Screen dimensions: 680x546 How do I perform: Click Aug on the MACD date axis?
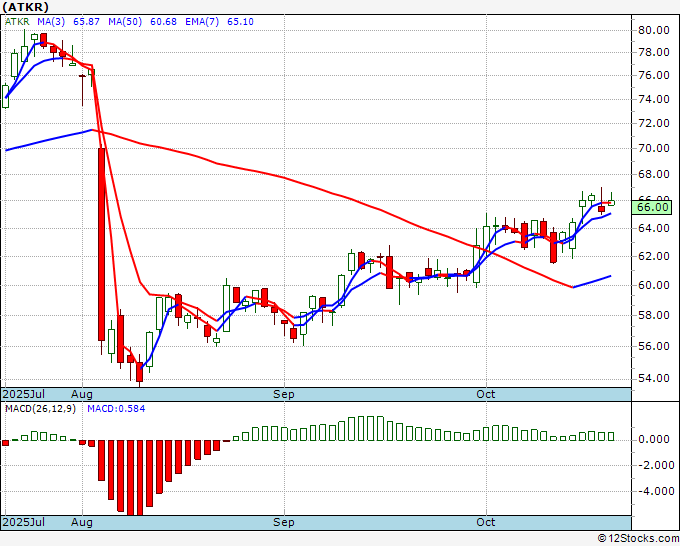coord(82,522)
